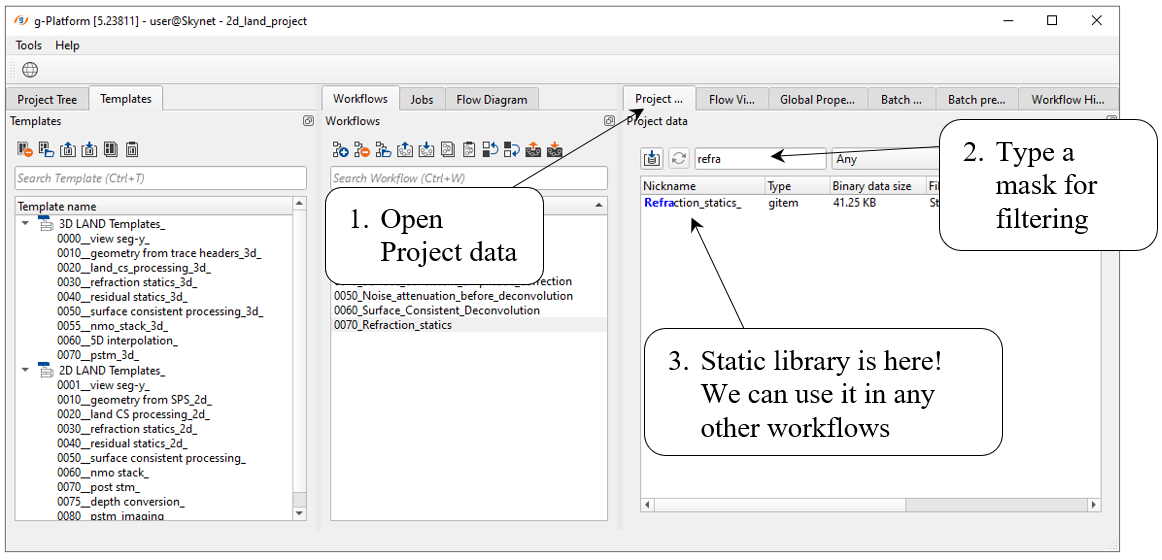Collapse the 2D LAND Templates tree node
The image size is (1162, 560).
point(24,371)
